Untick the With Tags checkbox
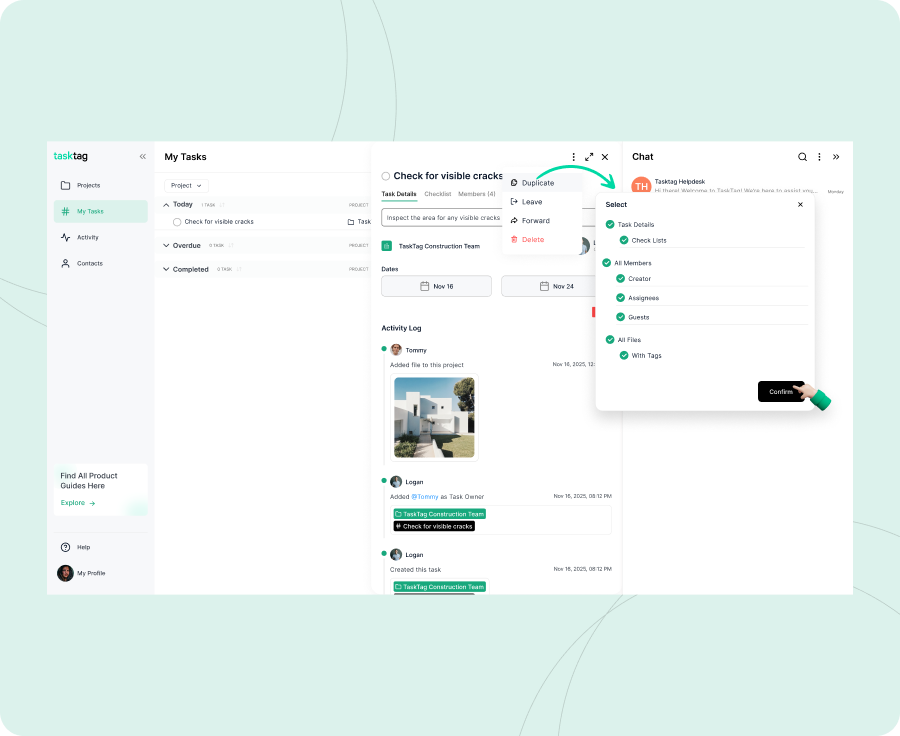This screenshot has width=900, height=736. [x=622, y=355]
